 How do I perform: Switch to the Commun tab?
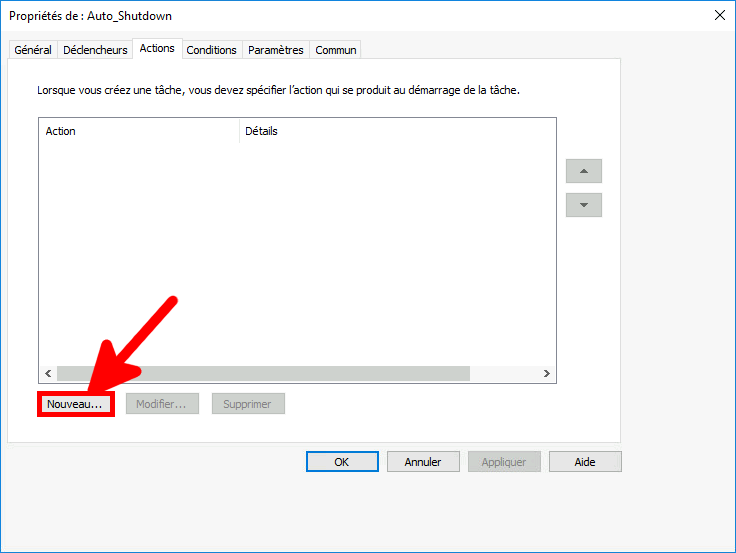(x=335, y=50)
